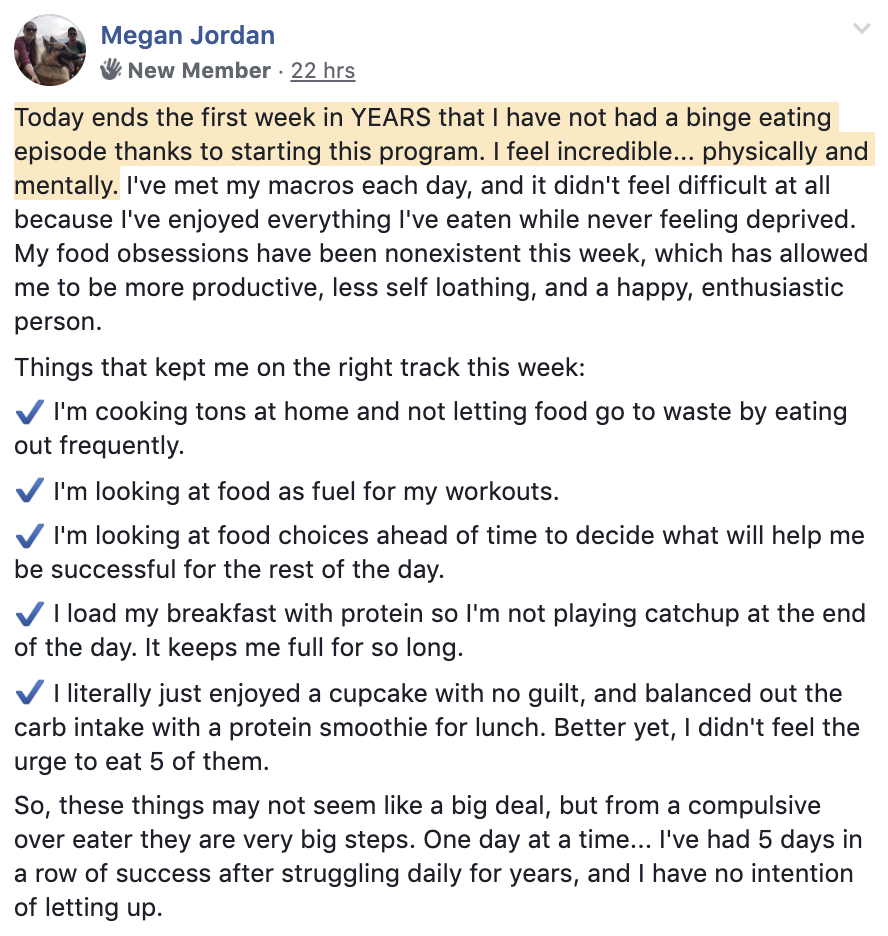Click the checkmark beside load my breakfast
Image resolution: width=888 pixels, height=936 pixels.
click(x=29, y=613)
